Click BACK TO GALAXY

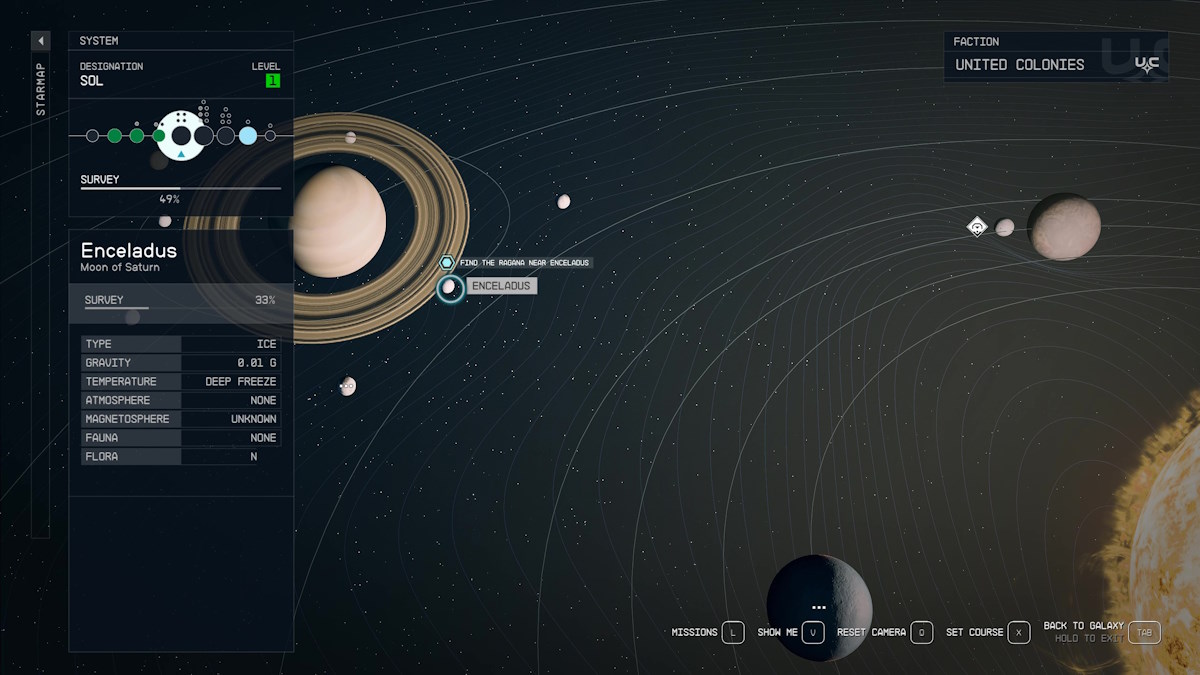(1082, 625)
